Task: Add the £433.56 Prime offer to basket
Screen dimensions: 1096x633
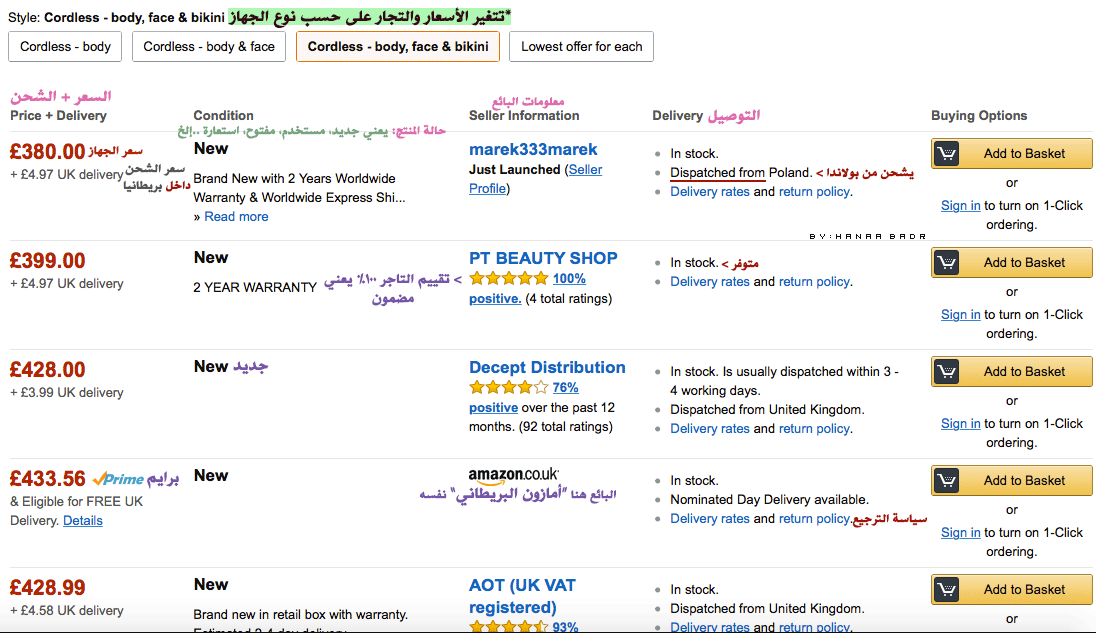Action: tap(1011, 481)
